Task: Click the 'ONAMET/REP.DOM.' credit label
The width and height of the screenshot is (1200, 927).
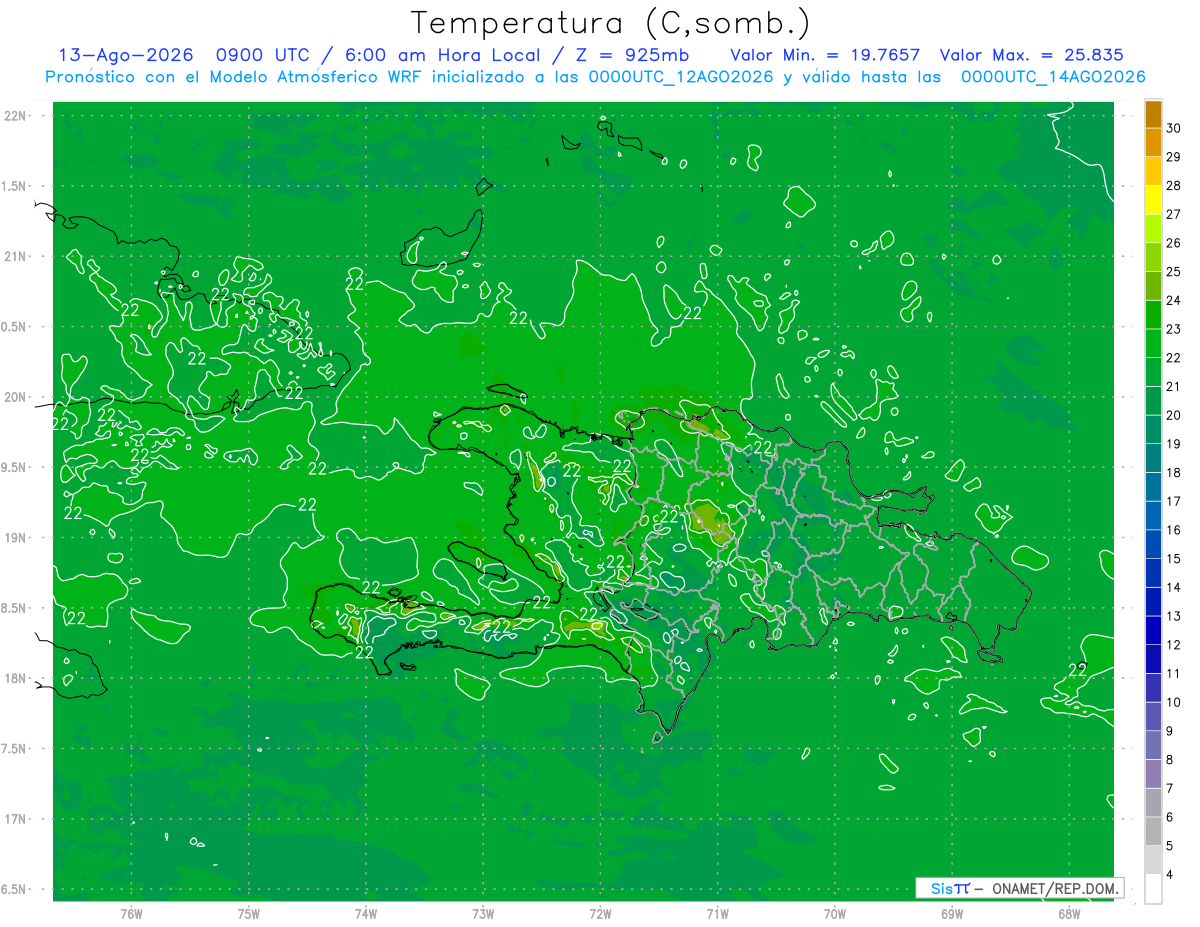Action: 1054,888
